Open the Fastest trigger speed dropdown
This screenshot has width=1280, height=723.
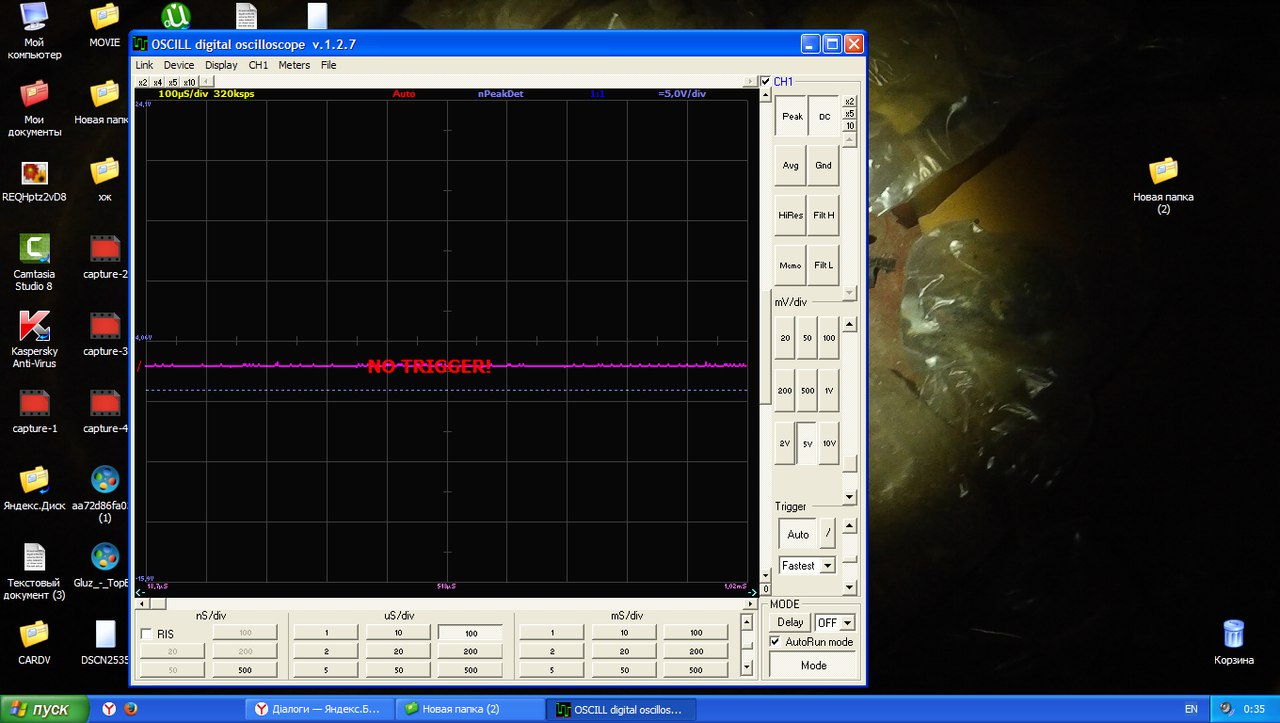827,566
